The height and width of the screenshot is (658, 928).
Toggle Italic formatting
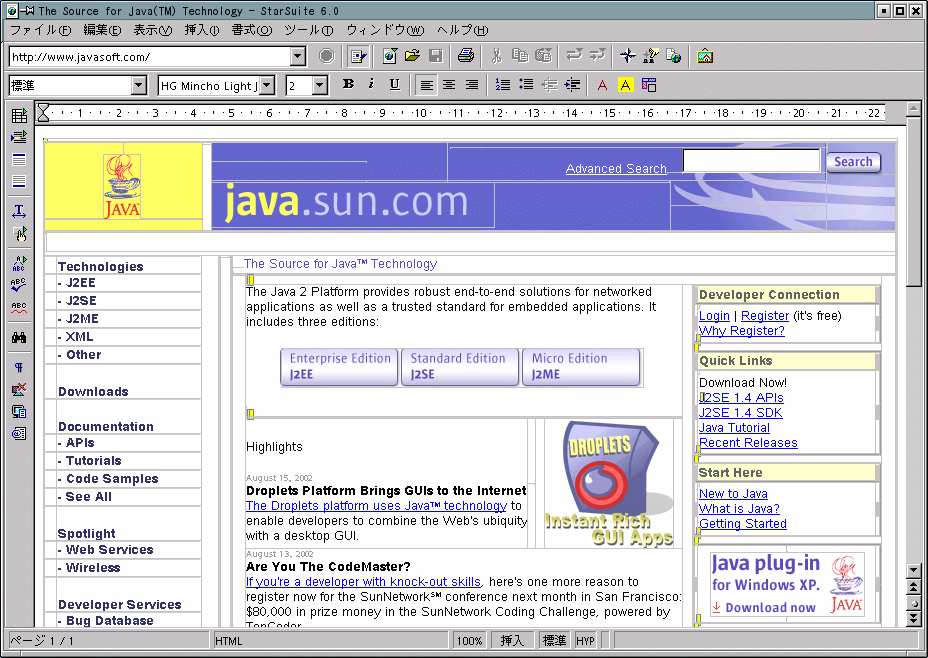point(371,85)
